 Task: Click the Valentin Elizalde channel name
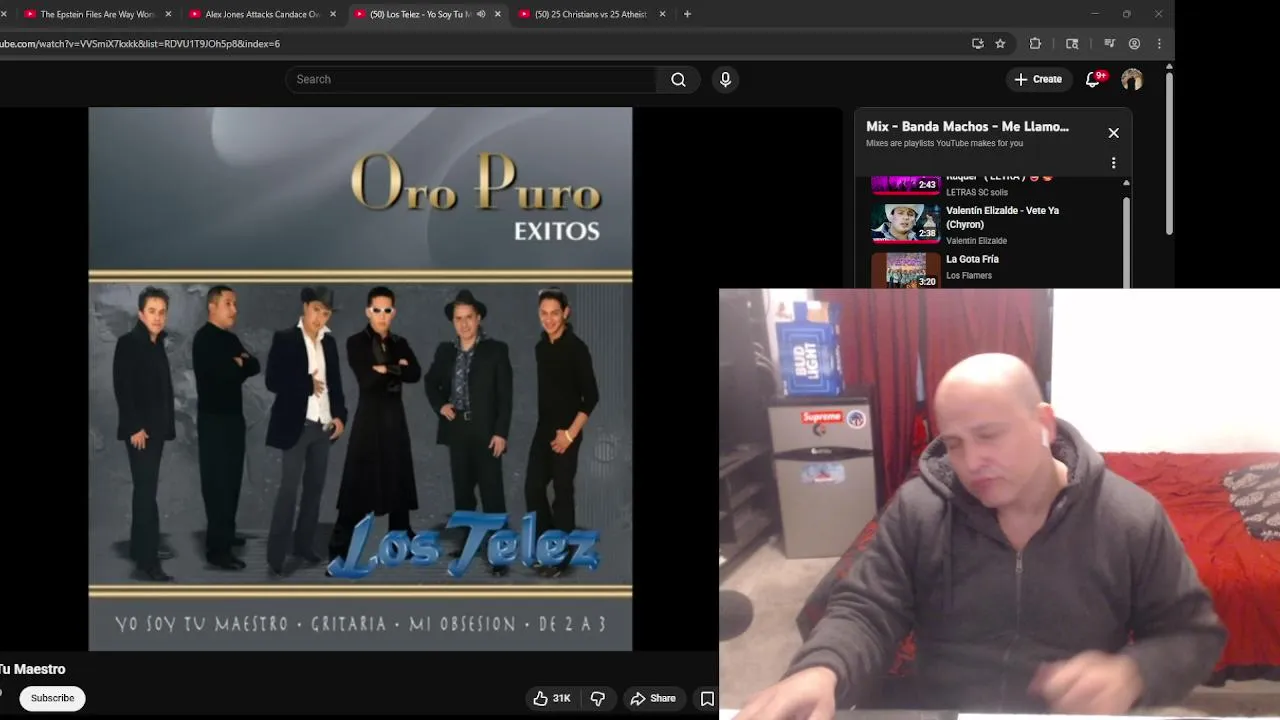(976, 241)
